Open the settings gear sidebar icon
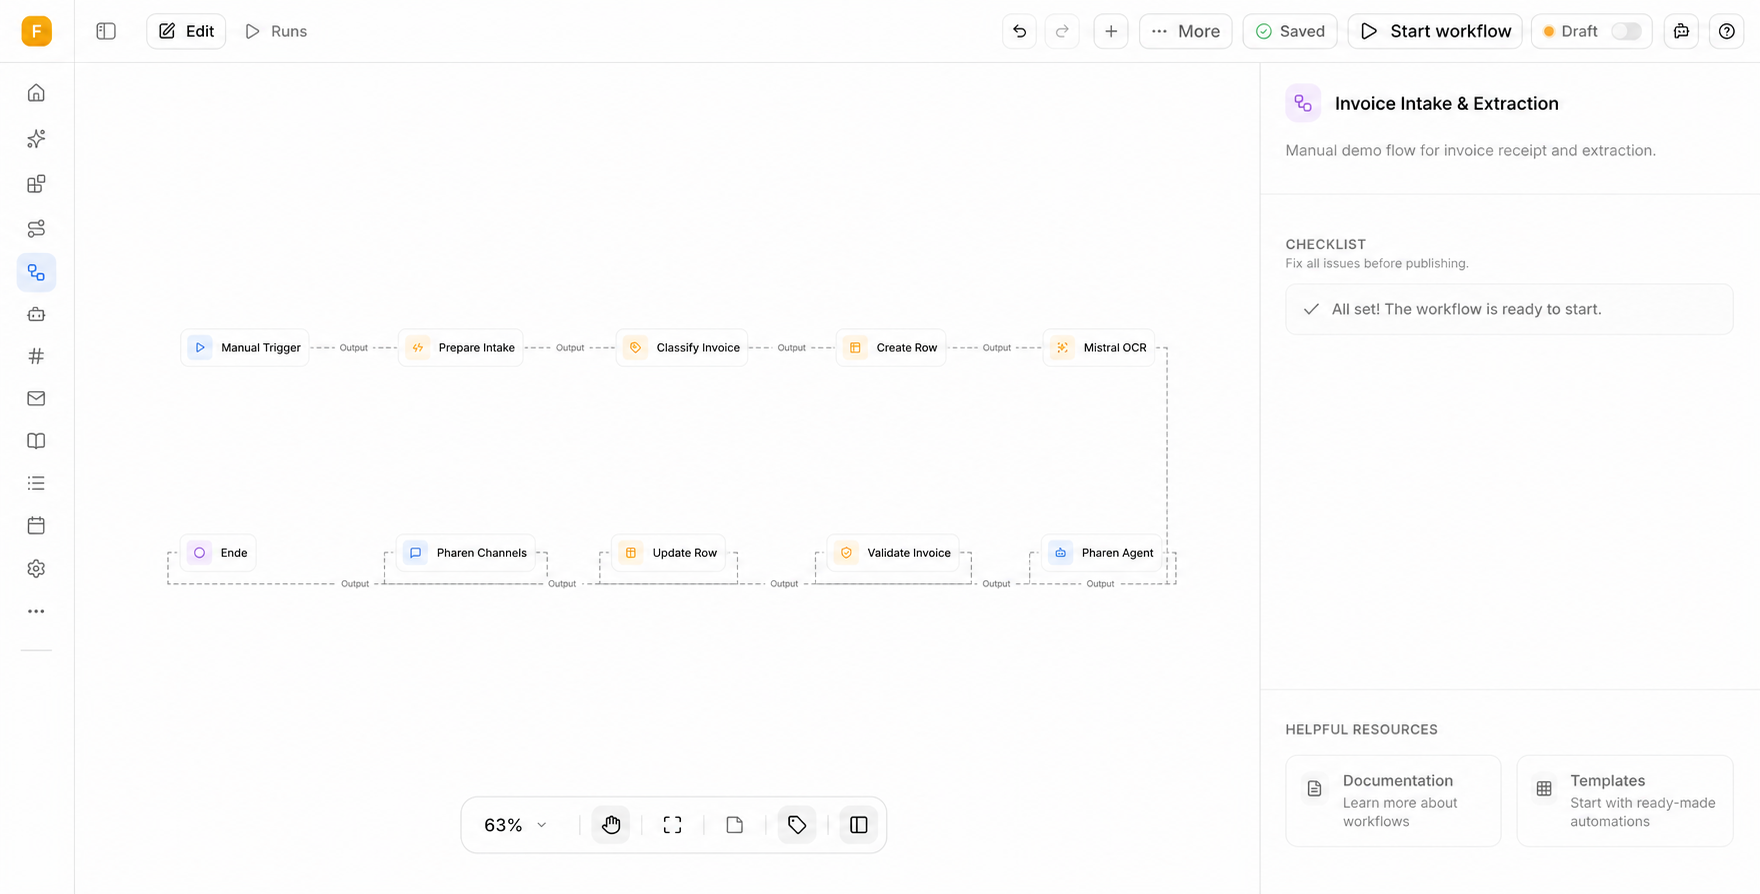Image resolution: width=1760 pixels, height=894 pixels. point(36,568)
